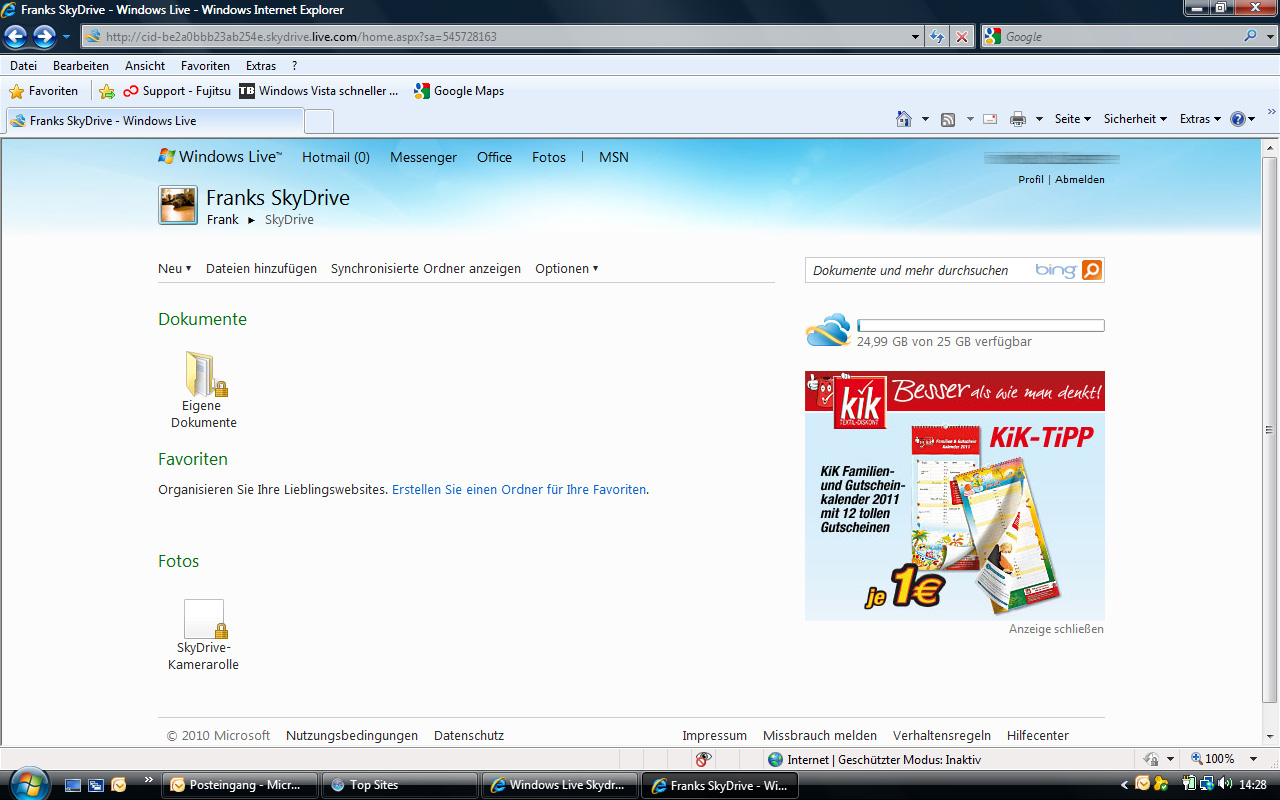Click the blue help question icon

(1238, 119)
